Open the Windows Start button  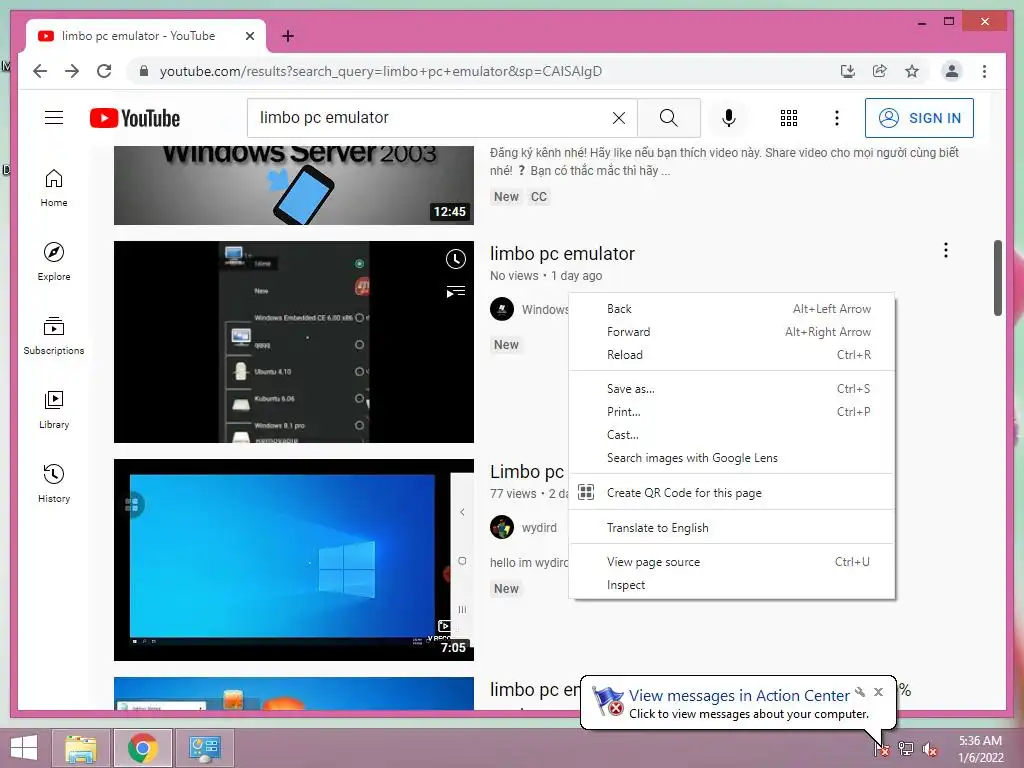(x=24, y=748)
